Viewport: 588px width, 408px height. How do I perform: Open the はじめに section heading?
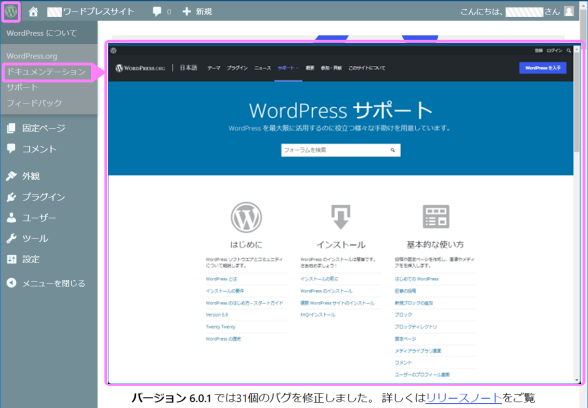coord(246,245)
